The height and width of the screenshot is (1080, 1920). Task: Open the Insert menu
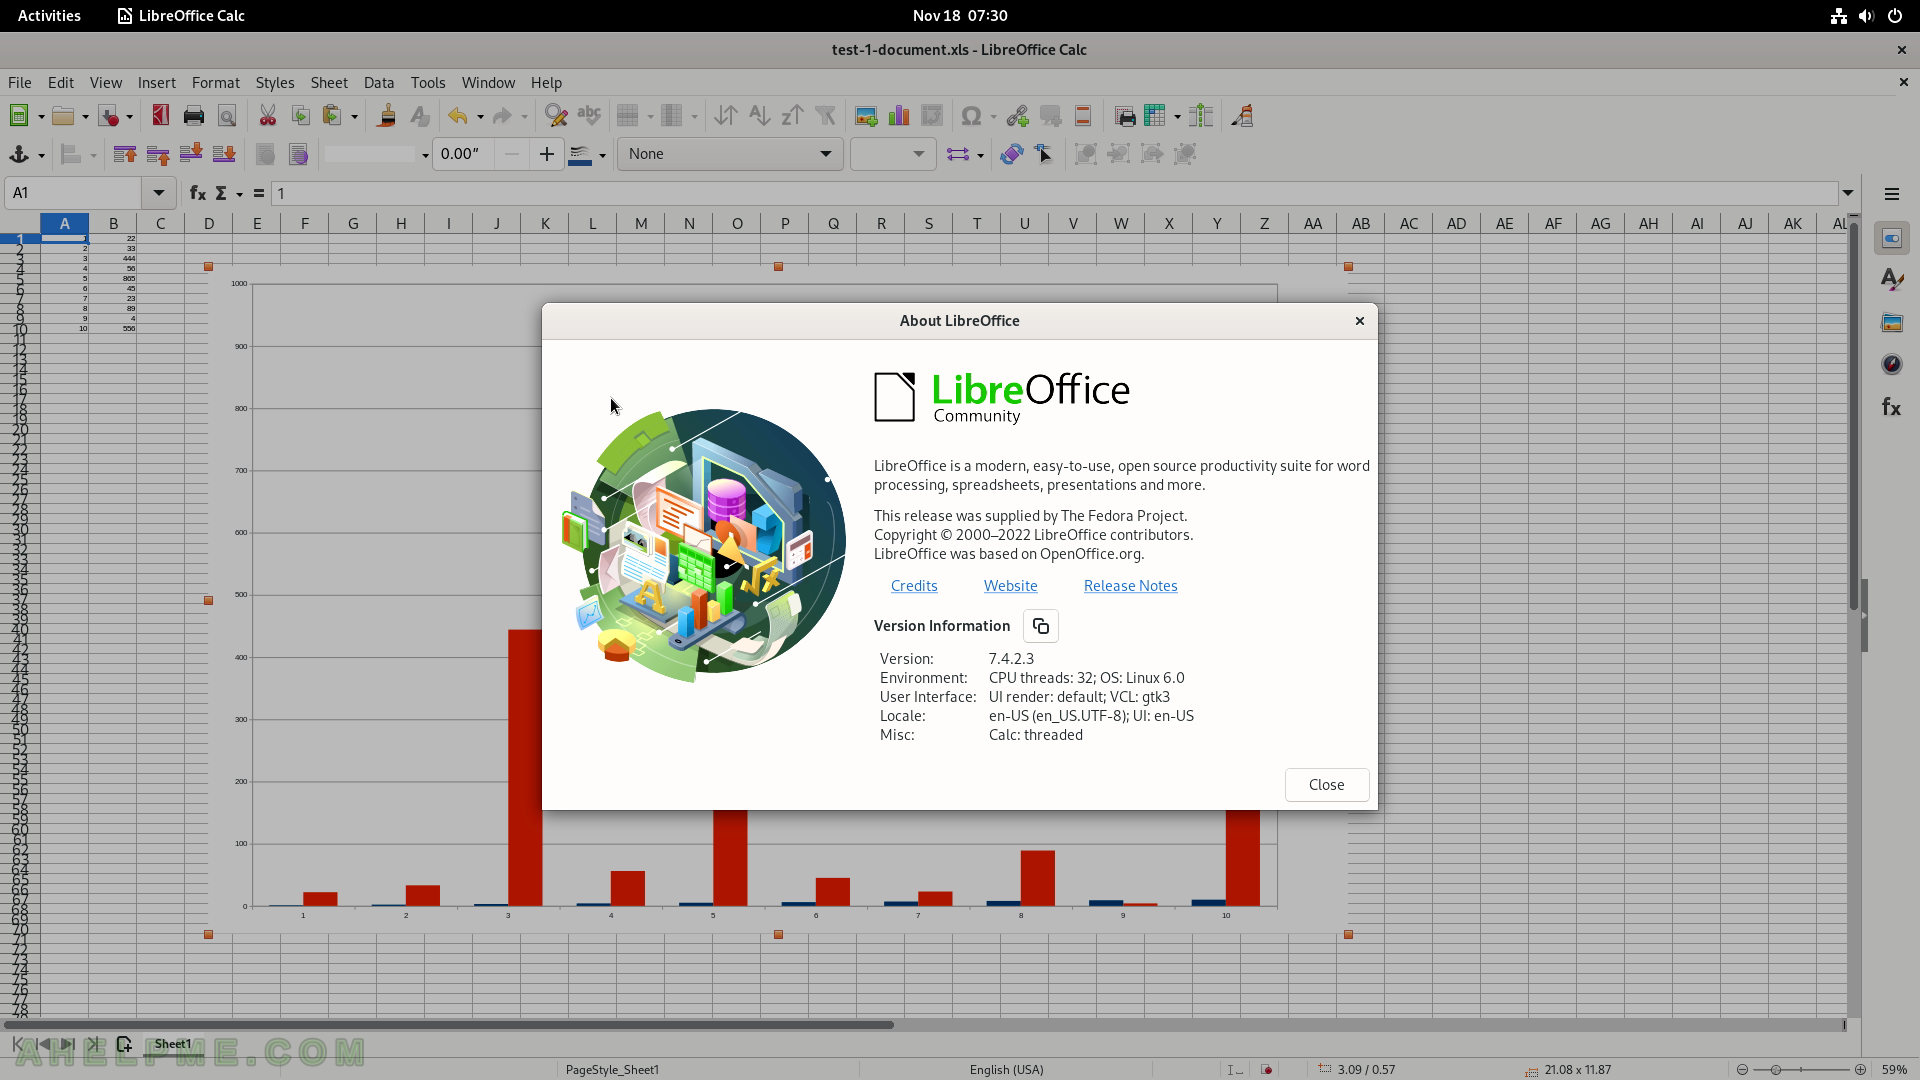[157, 83]
